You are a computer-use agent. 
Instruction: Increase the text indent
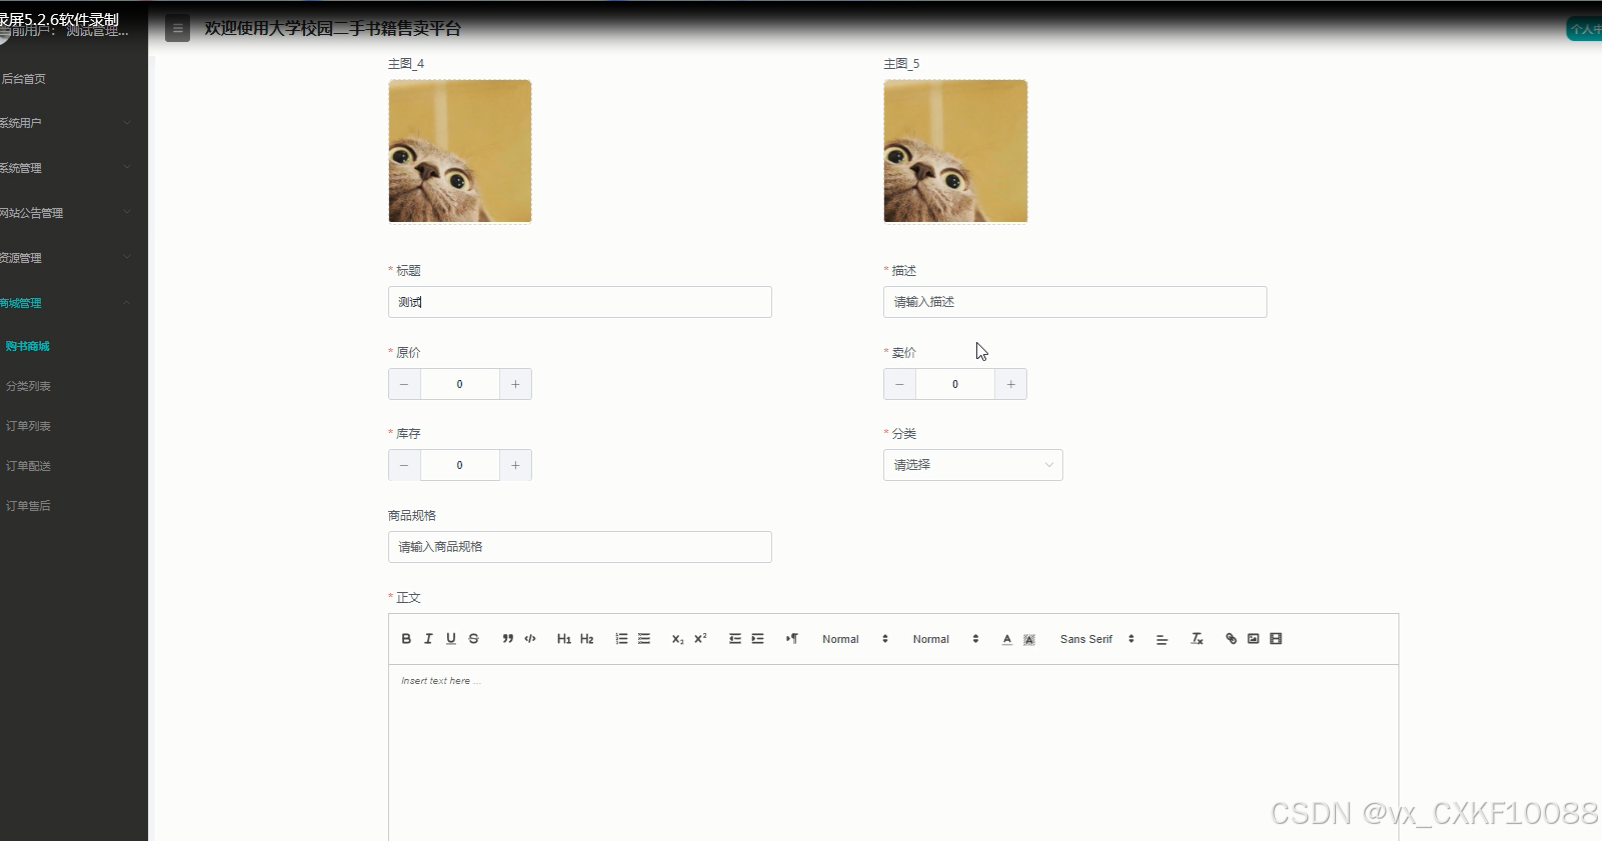tap(758, 639)
